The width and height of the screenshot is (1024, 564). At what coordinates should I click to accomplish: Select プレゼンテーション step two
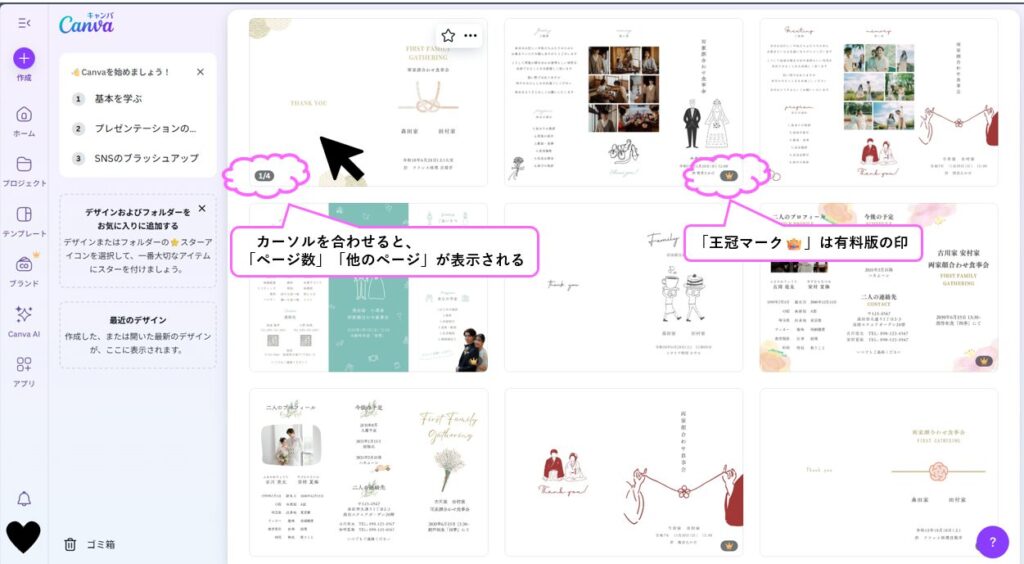(x=145, y=129)
